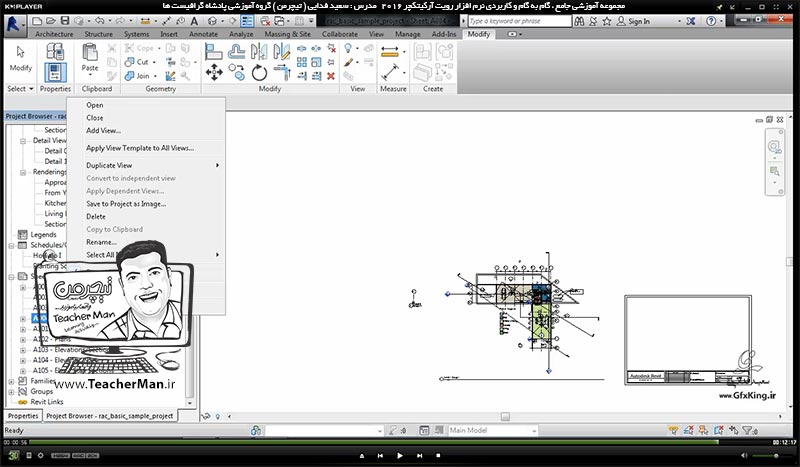800x467 pixels.
Task: Open the Revit application menu button
Action: (14, 26)
